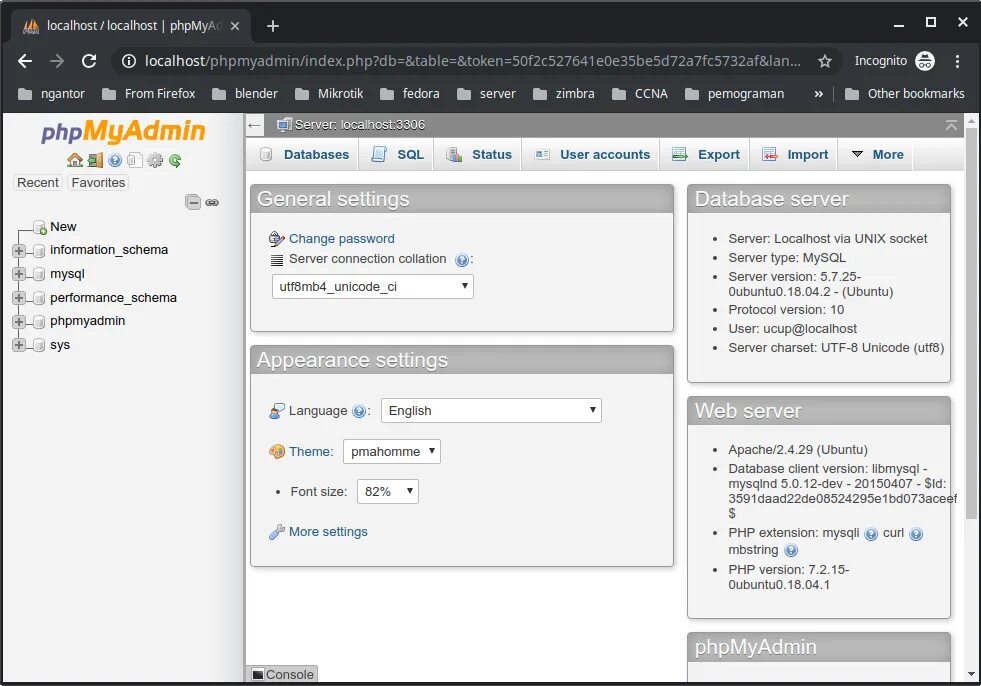Image resolution: width=981 pixels, height=686 pixels.
Task: View site information icon in address bar
Action: [x=128, y=61]
